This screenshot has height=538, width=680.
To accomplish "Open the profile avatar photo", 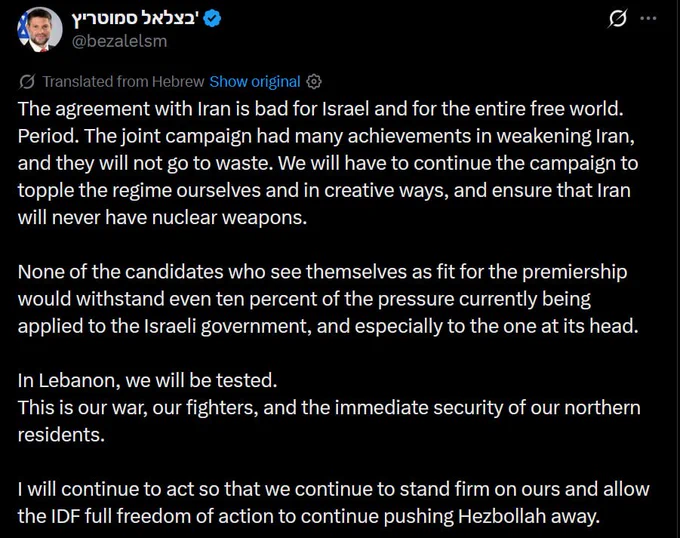I will click(x=39, y=29).
